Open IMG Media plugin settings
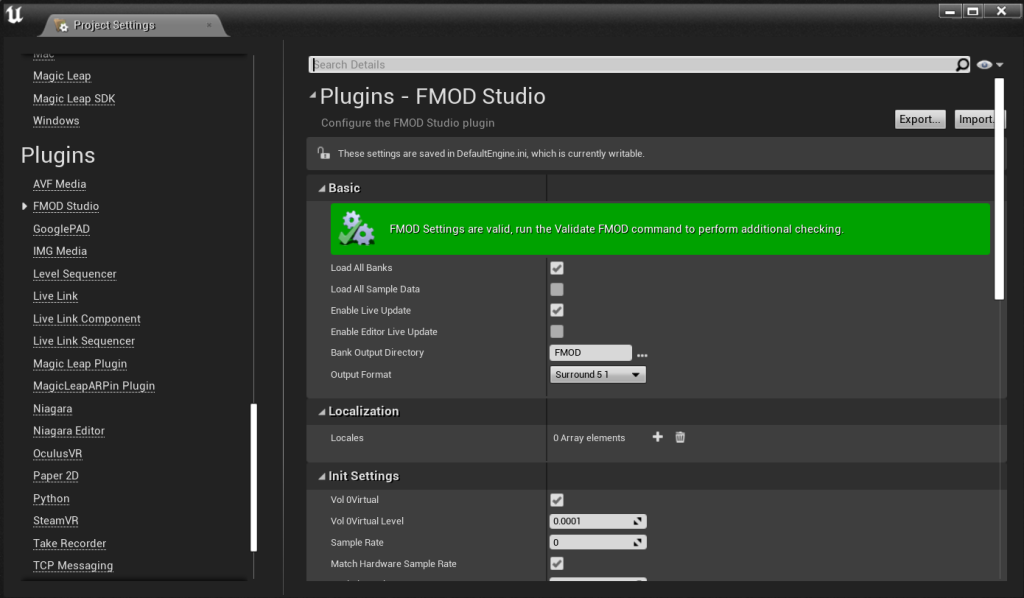The width and height of the screenshot is (1024, 598). click(x=59, y=251)
